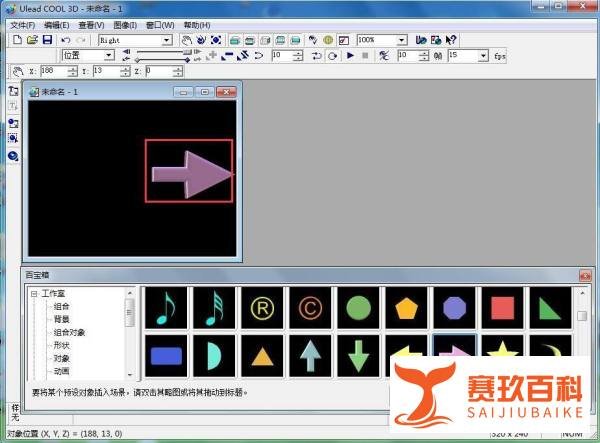Click the context help arrow question icon
The width and height of the screenshot is (600, 443).
[x=451, y=40]
